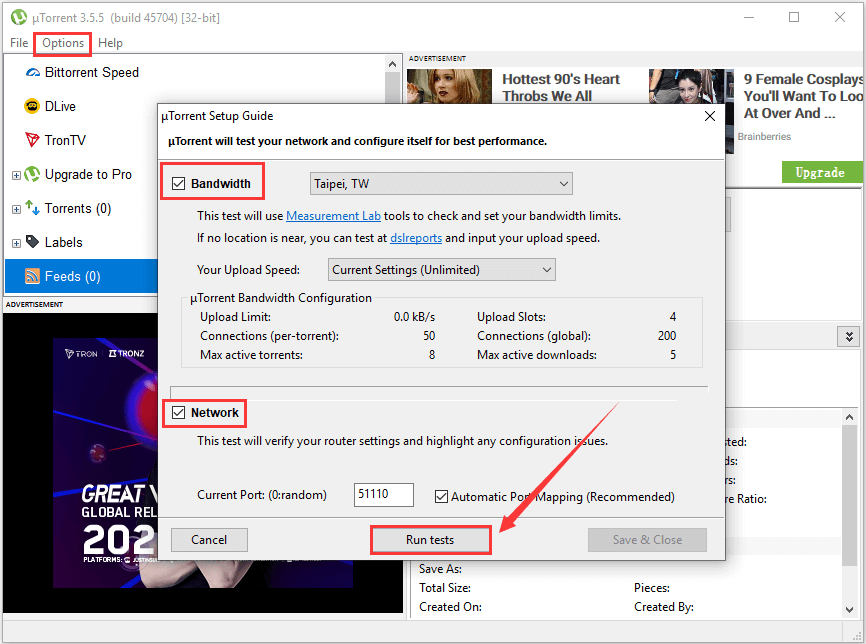Expand the Upgrade to Pro tree node
Viewport: 866px width, 644px height.
click(x=16, y=176)
